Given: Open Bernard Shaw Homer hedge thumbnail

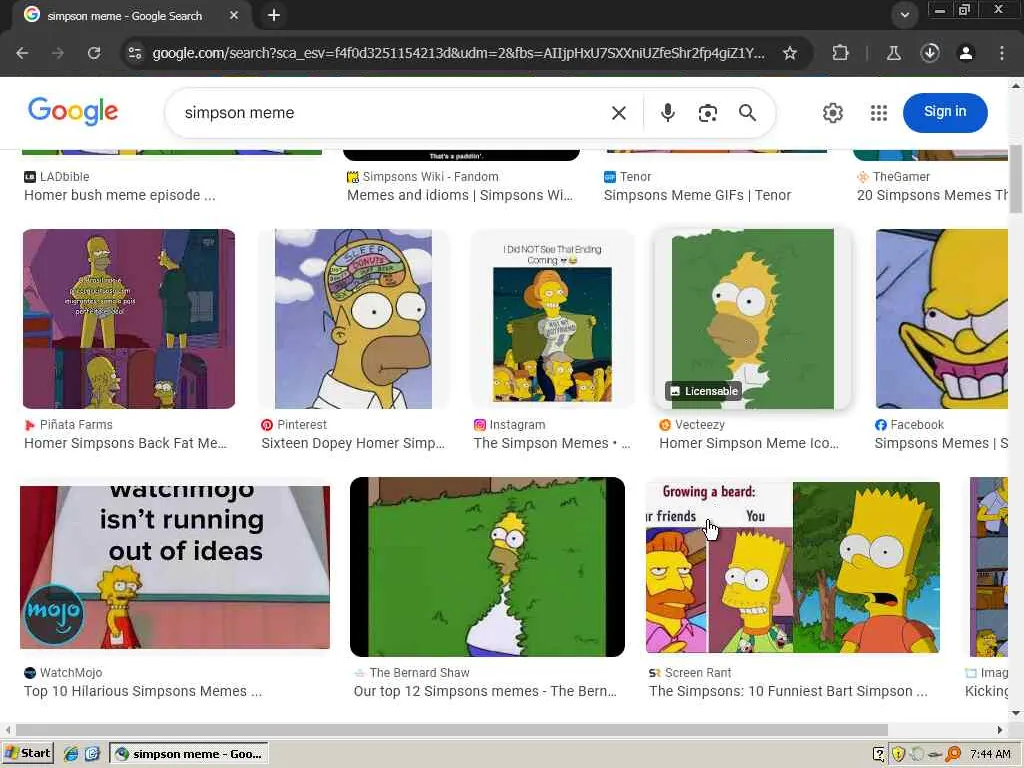Looking at the screenshot, I should 487,567.
